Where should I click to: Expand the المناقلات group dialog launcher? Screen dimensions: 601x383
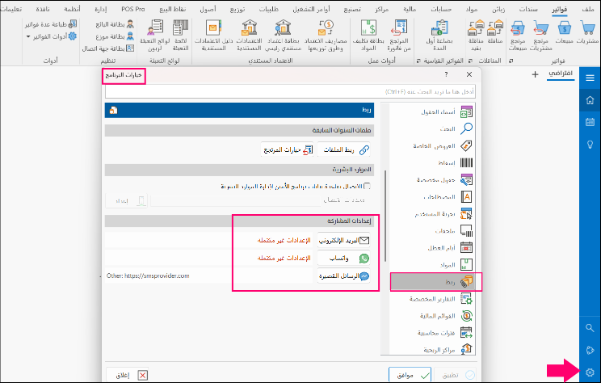point(470,61)
